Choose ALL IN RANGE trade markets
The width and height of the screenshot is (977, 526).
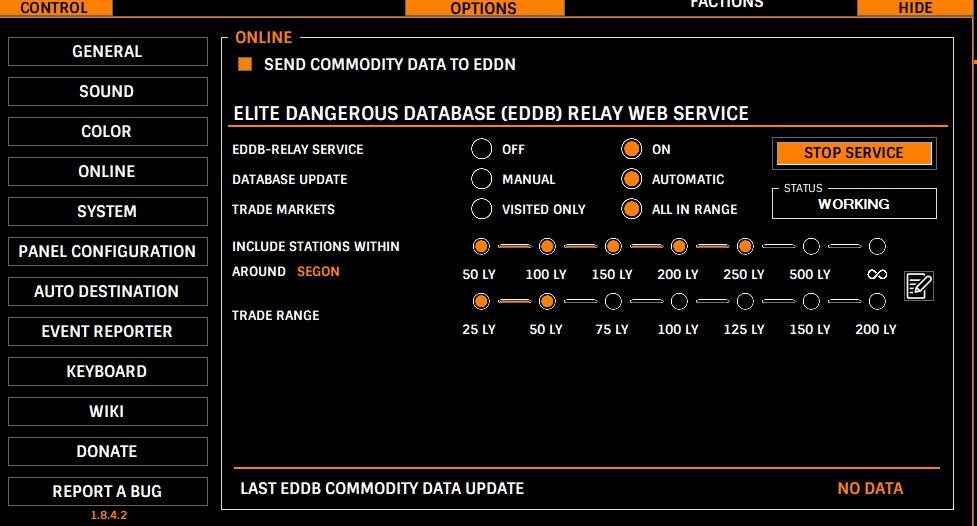coord(631,209)
